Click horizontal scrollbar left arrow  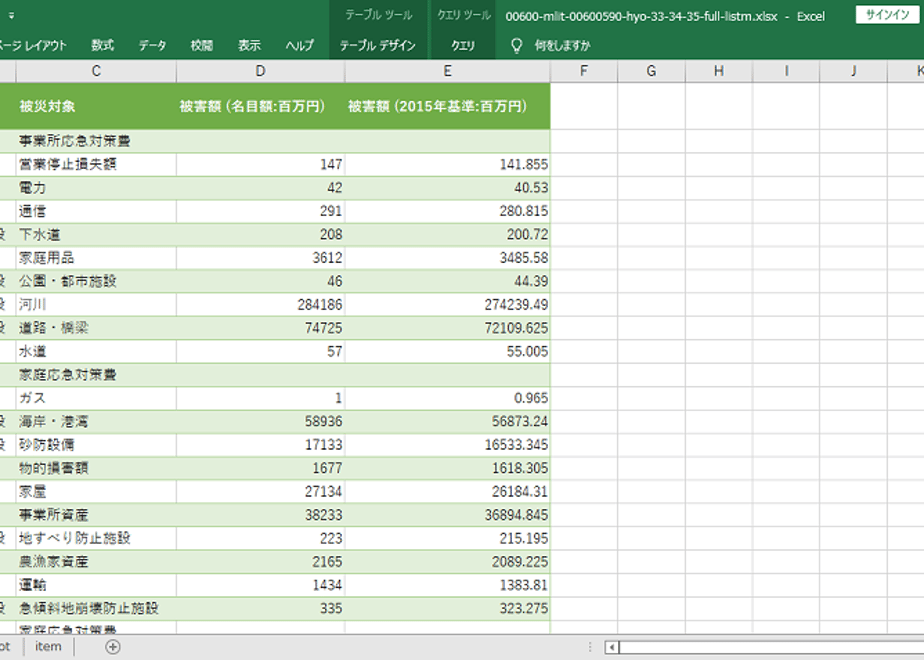click(x=612, y=647)
